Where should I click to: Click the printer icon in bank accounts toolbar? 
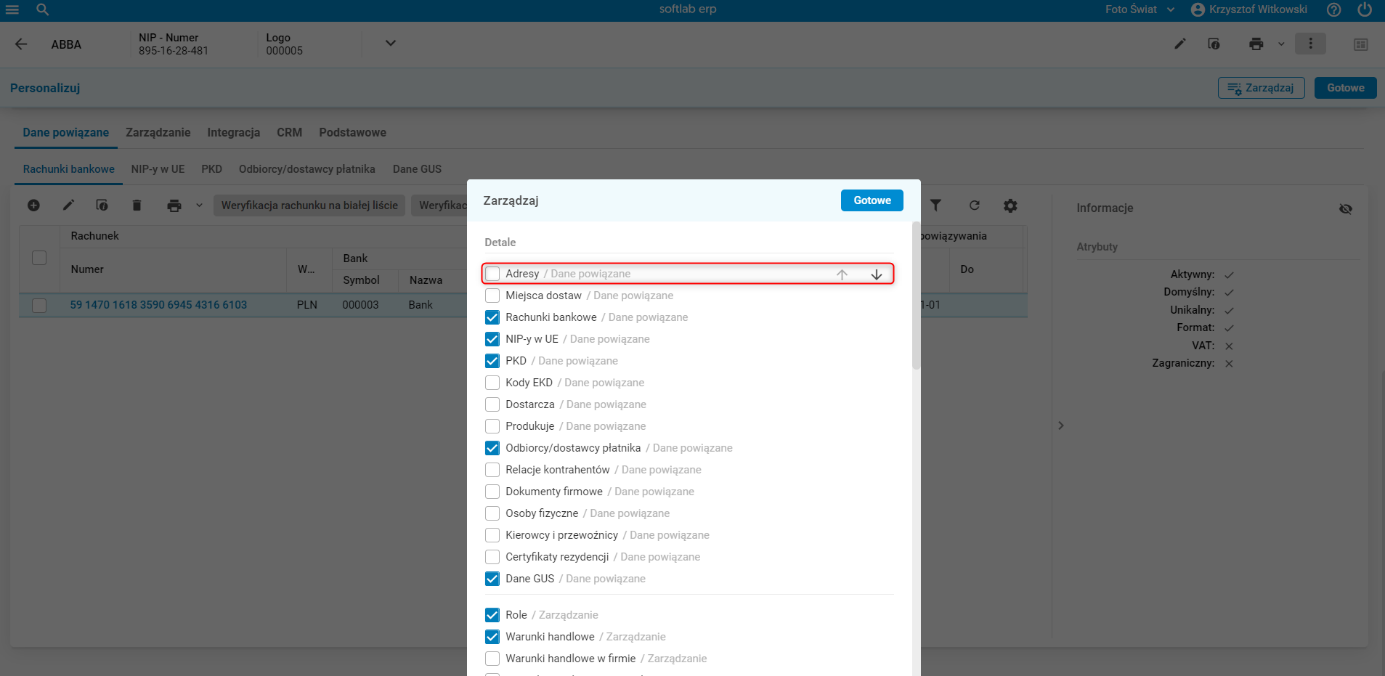175,205
